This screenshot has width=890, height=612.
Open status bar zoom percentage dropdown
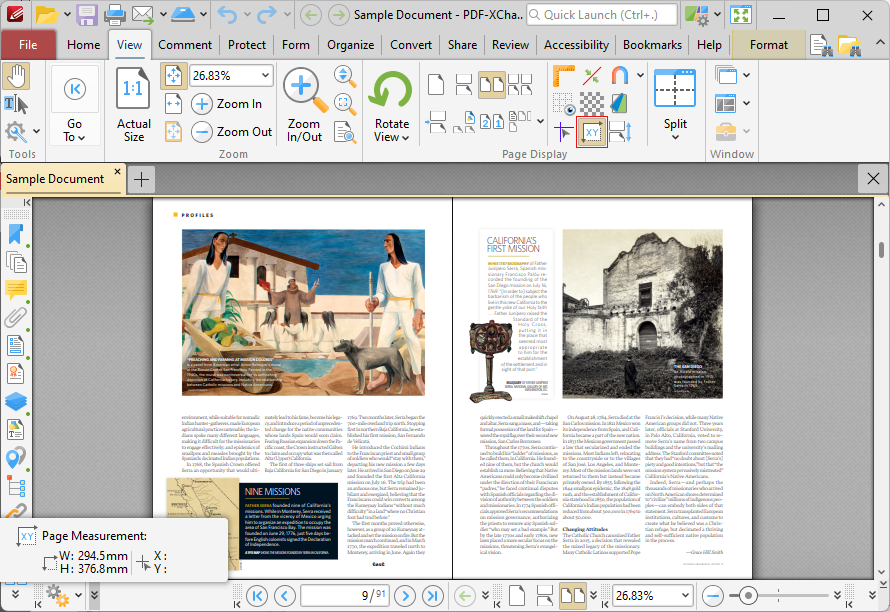[x=686, y=596]
